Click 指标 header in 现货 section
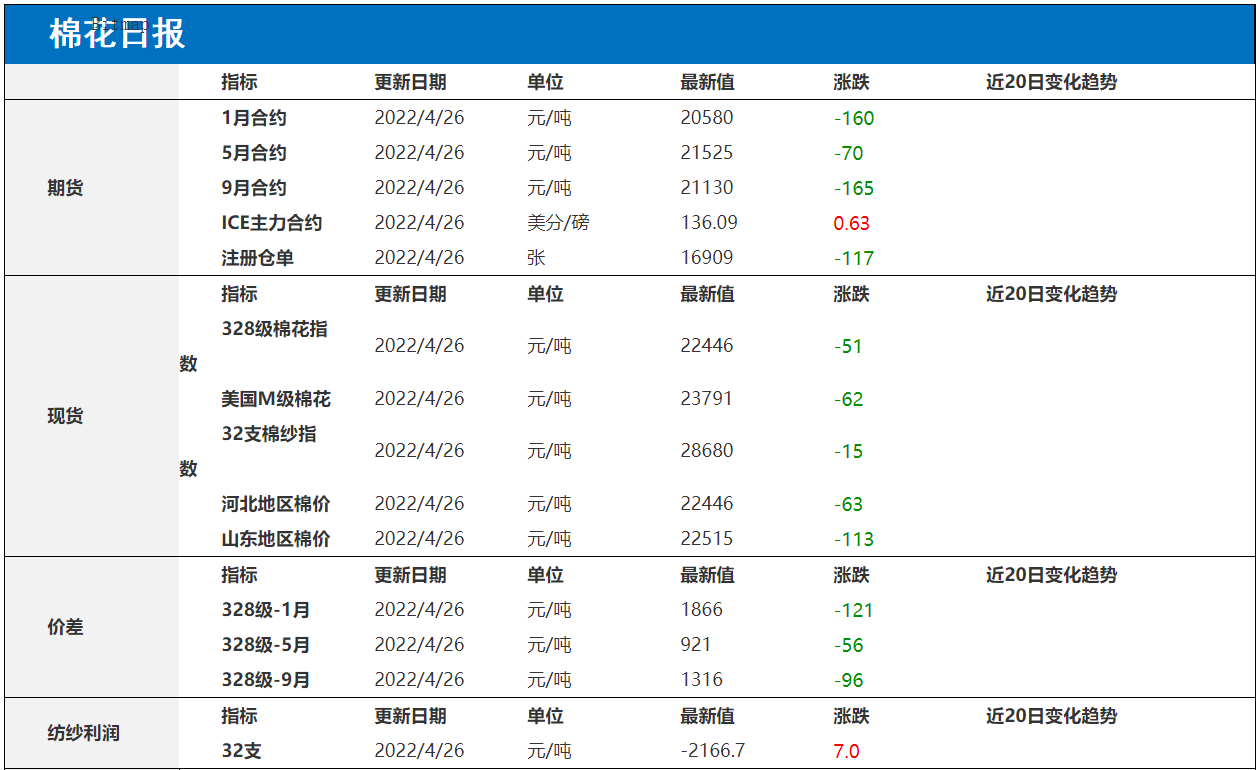Viewport: 1260px width, 770px height. coord(240,294)
